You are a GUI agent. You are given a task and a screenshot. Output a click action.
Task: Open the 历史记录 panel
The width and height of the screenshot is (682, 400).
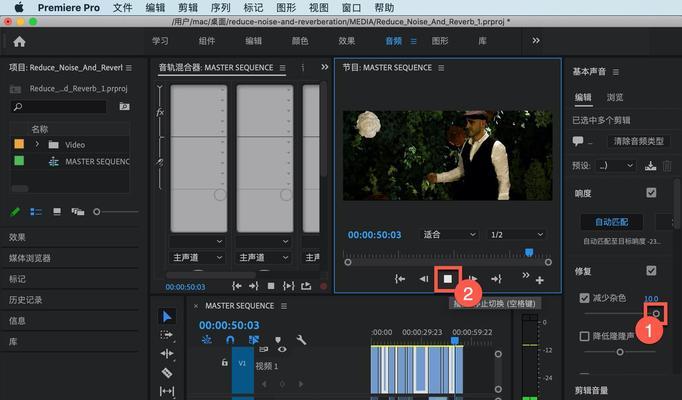[x=25, y=300]
